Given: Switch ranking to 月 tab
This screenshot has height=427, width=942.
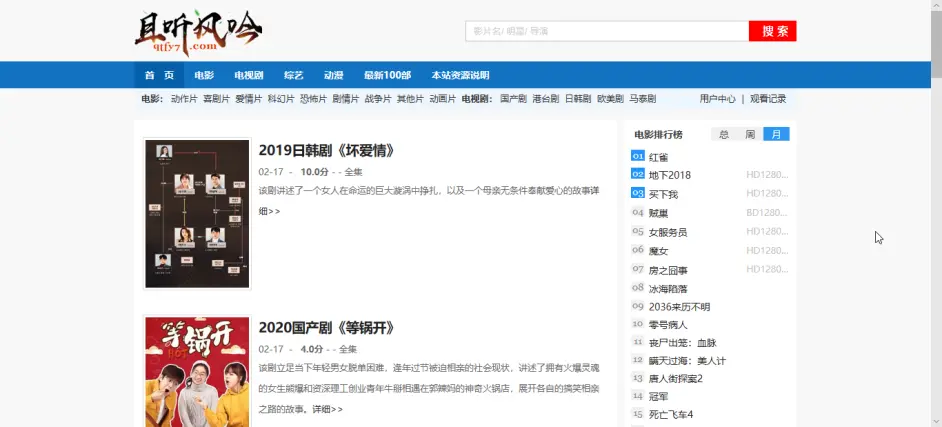Looking at the screenshot, I should click(x=776, y=135).
